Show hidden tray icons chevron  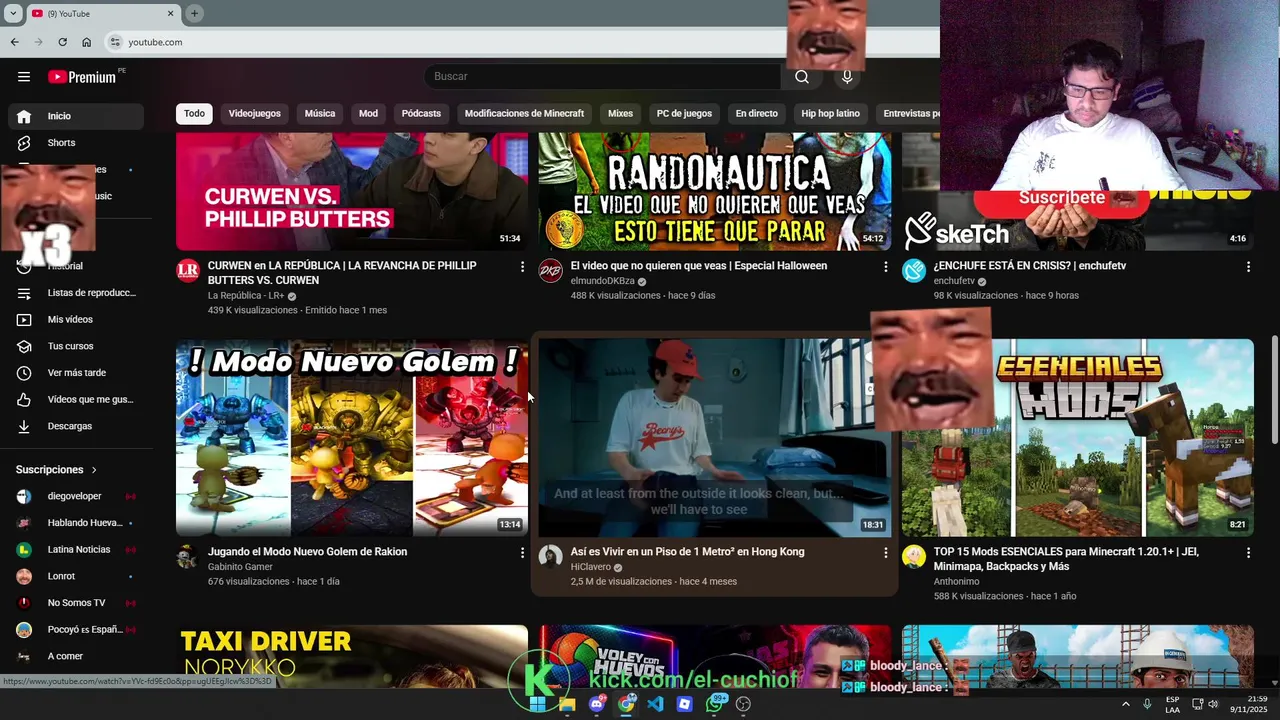[x=1125, y=704]
